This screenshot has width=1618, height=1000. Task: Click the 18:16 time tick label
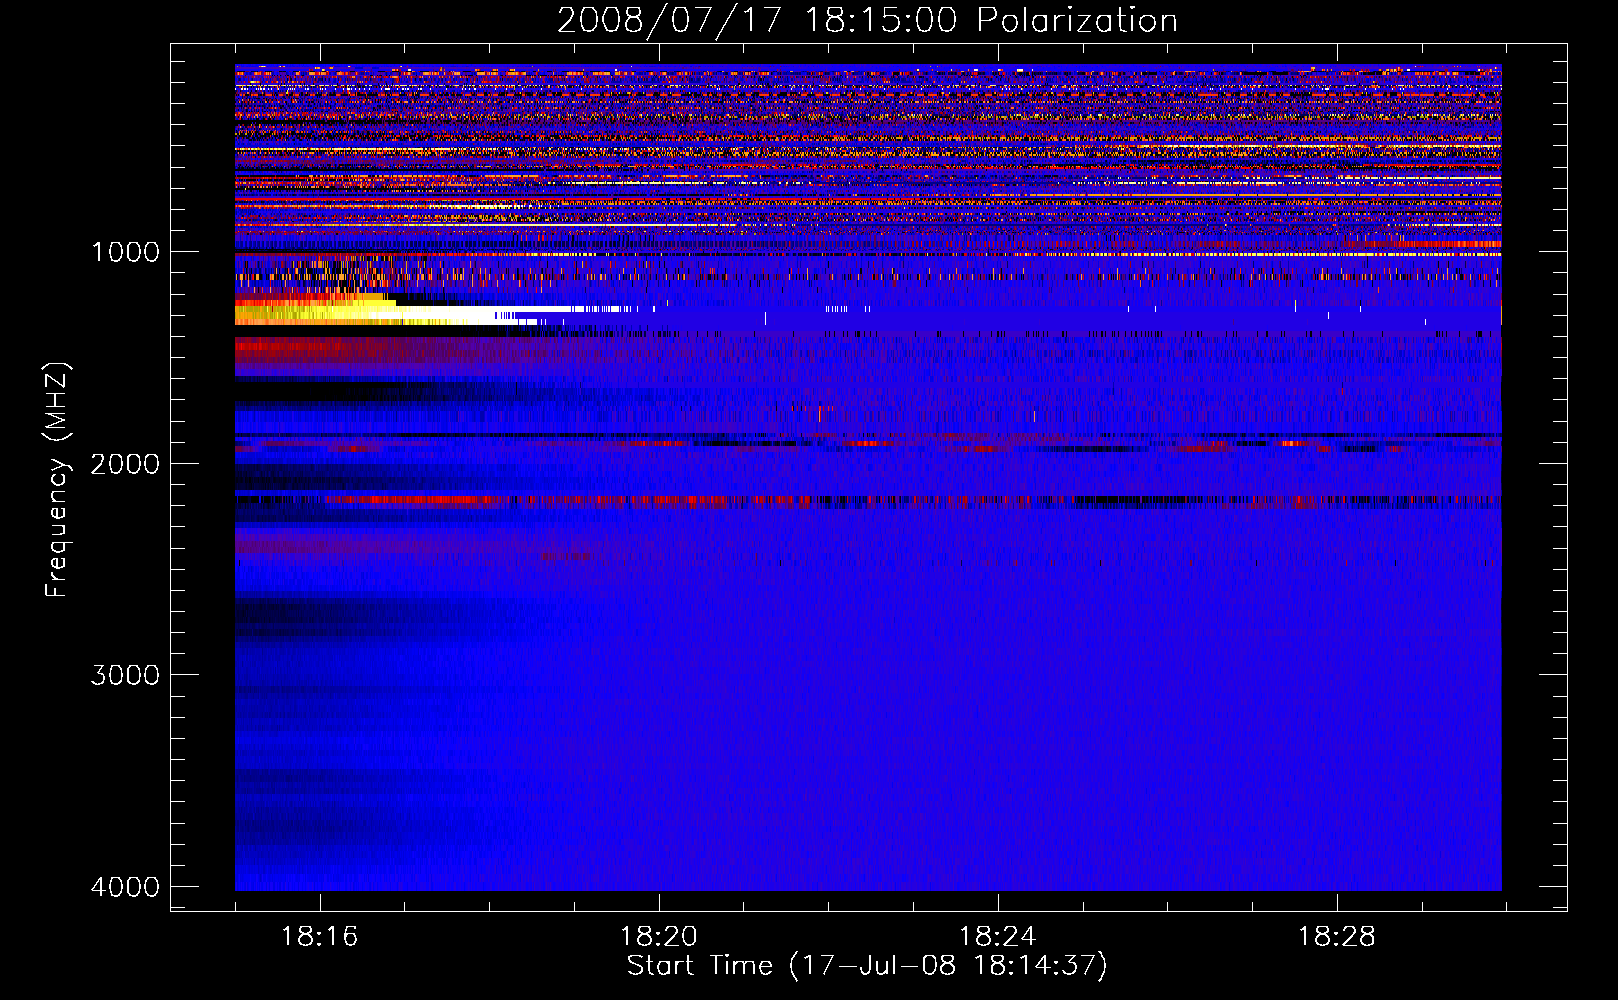pyautogui.click(x=319, y=937)
